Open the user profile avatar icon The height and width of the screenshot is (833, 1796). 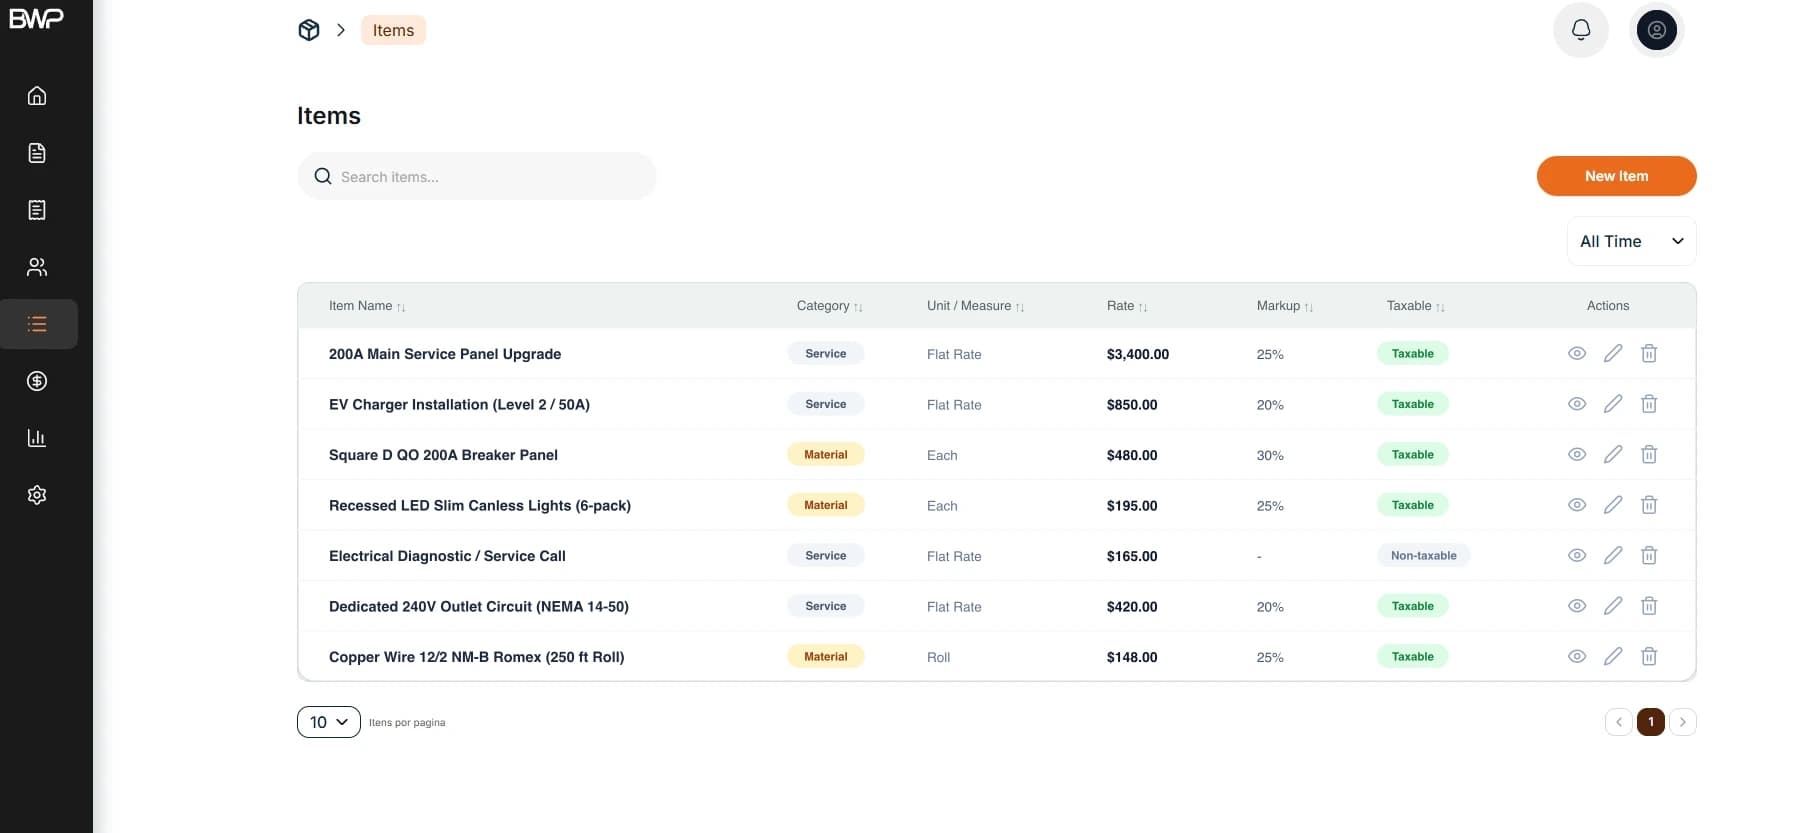tap(1656, 30)
